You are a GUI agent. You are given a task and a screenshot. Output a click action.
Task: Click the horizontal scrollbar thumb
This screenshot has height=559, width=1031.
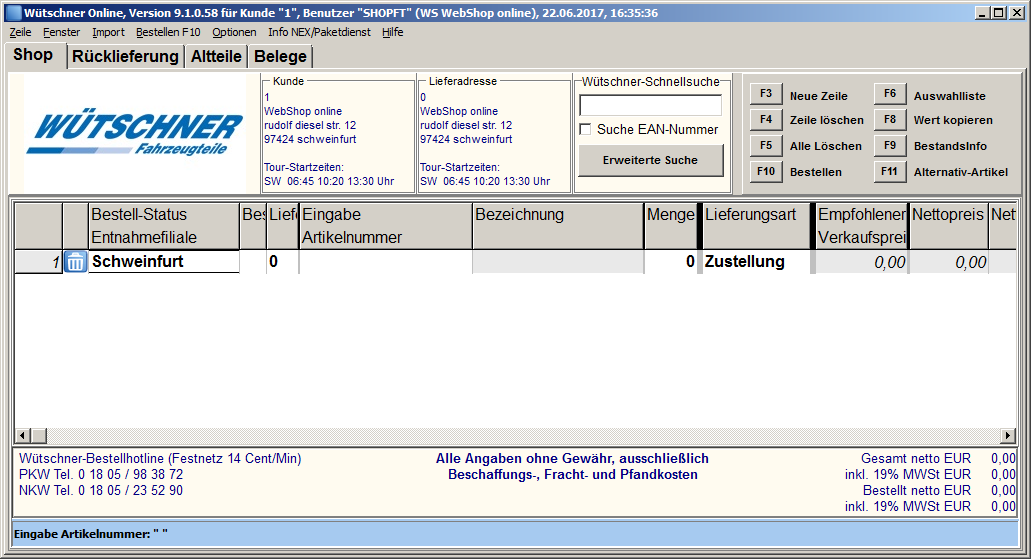pyautogui.click(x=38, y=435)
